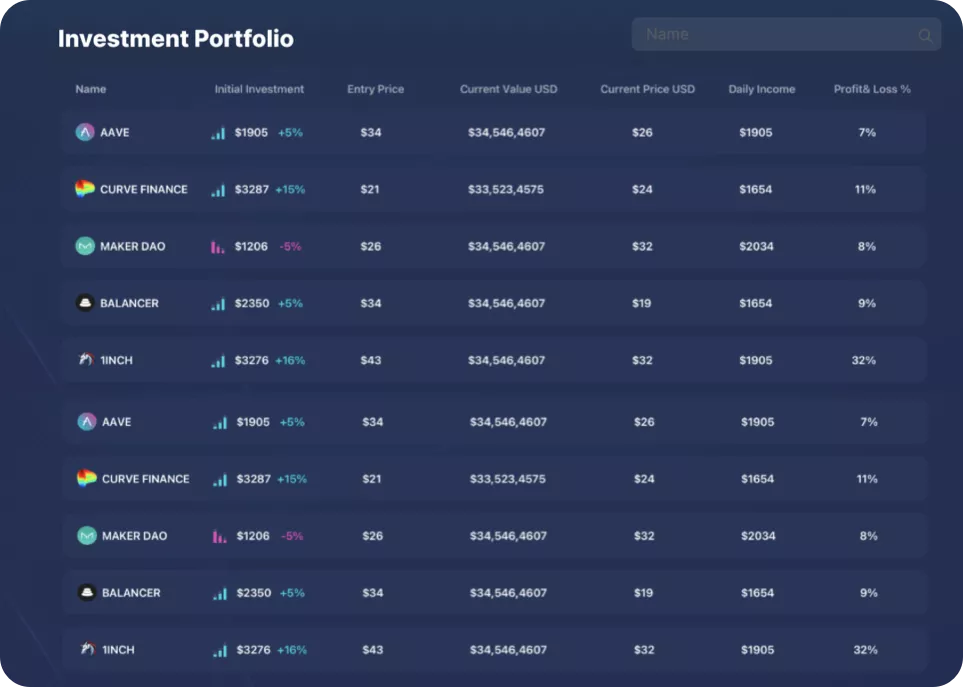
Task: Click the 7% profit in first AAVE row
Action: coord(867,132)
